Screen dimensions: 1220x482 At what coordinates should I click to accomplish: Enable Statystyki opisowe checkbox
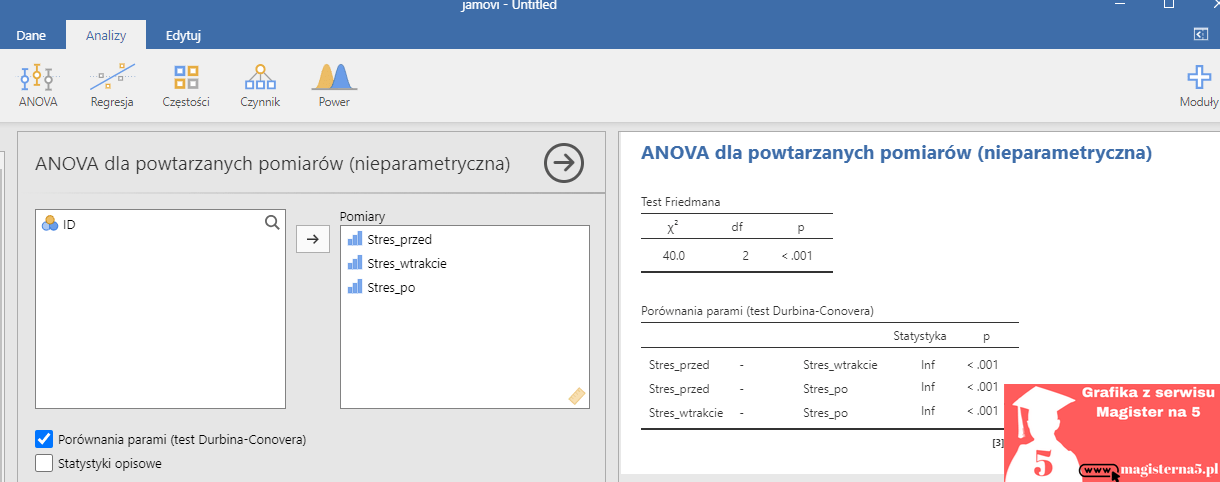44,463
